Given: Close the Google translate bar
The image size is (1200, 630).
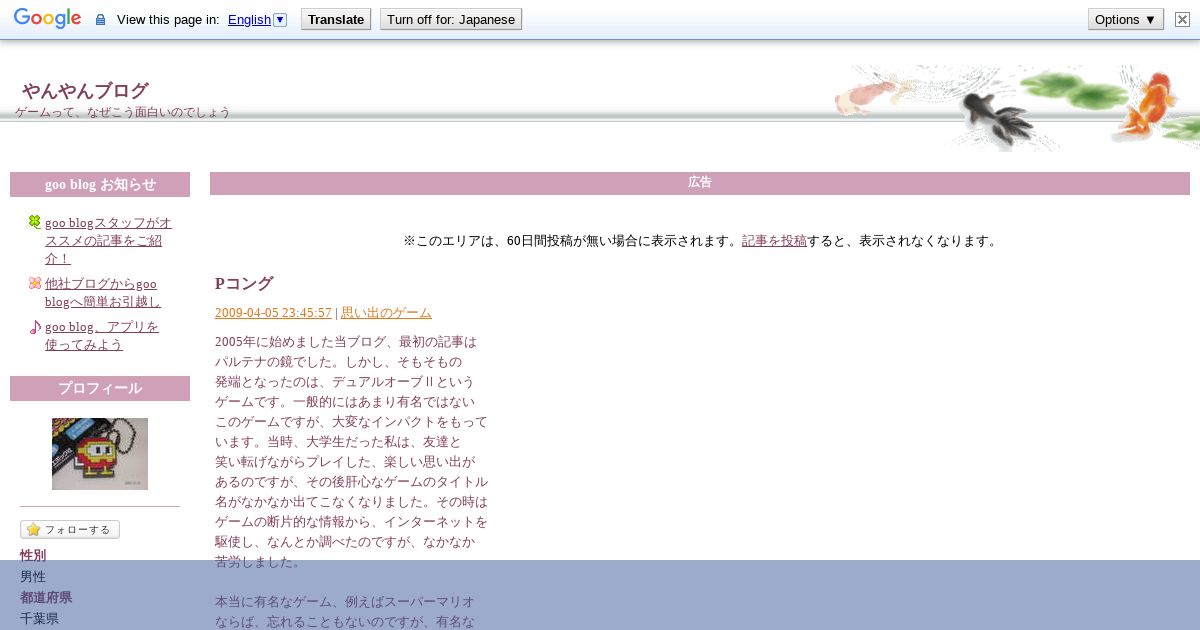Looking at the screenshot, I should coord(1182,19).
